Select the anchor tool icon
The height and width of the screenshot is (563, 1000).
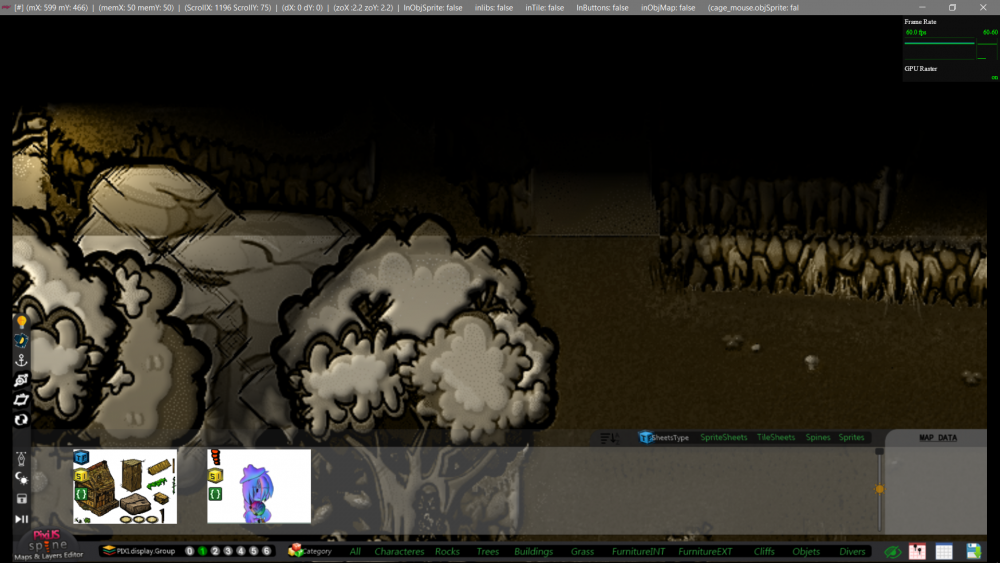point(21,360)
